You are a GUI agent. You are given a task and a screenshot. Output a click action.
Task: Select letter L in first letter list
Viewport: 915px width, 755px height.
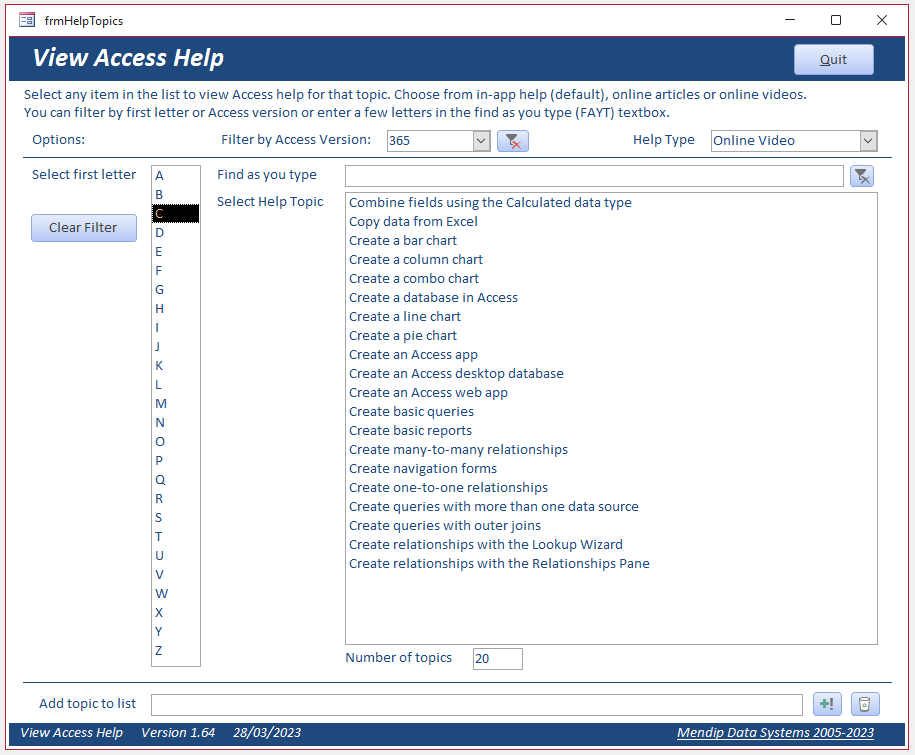pos(176,385)
